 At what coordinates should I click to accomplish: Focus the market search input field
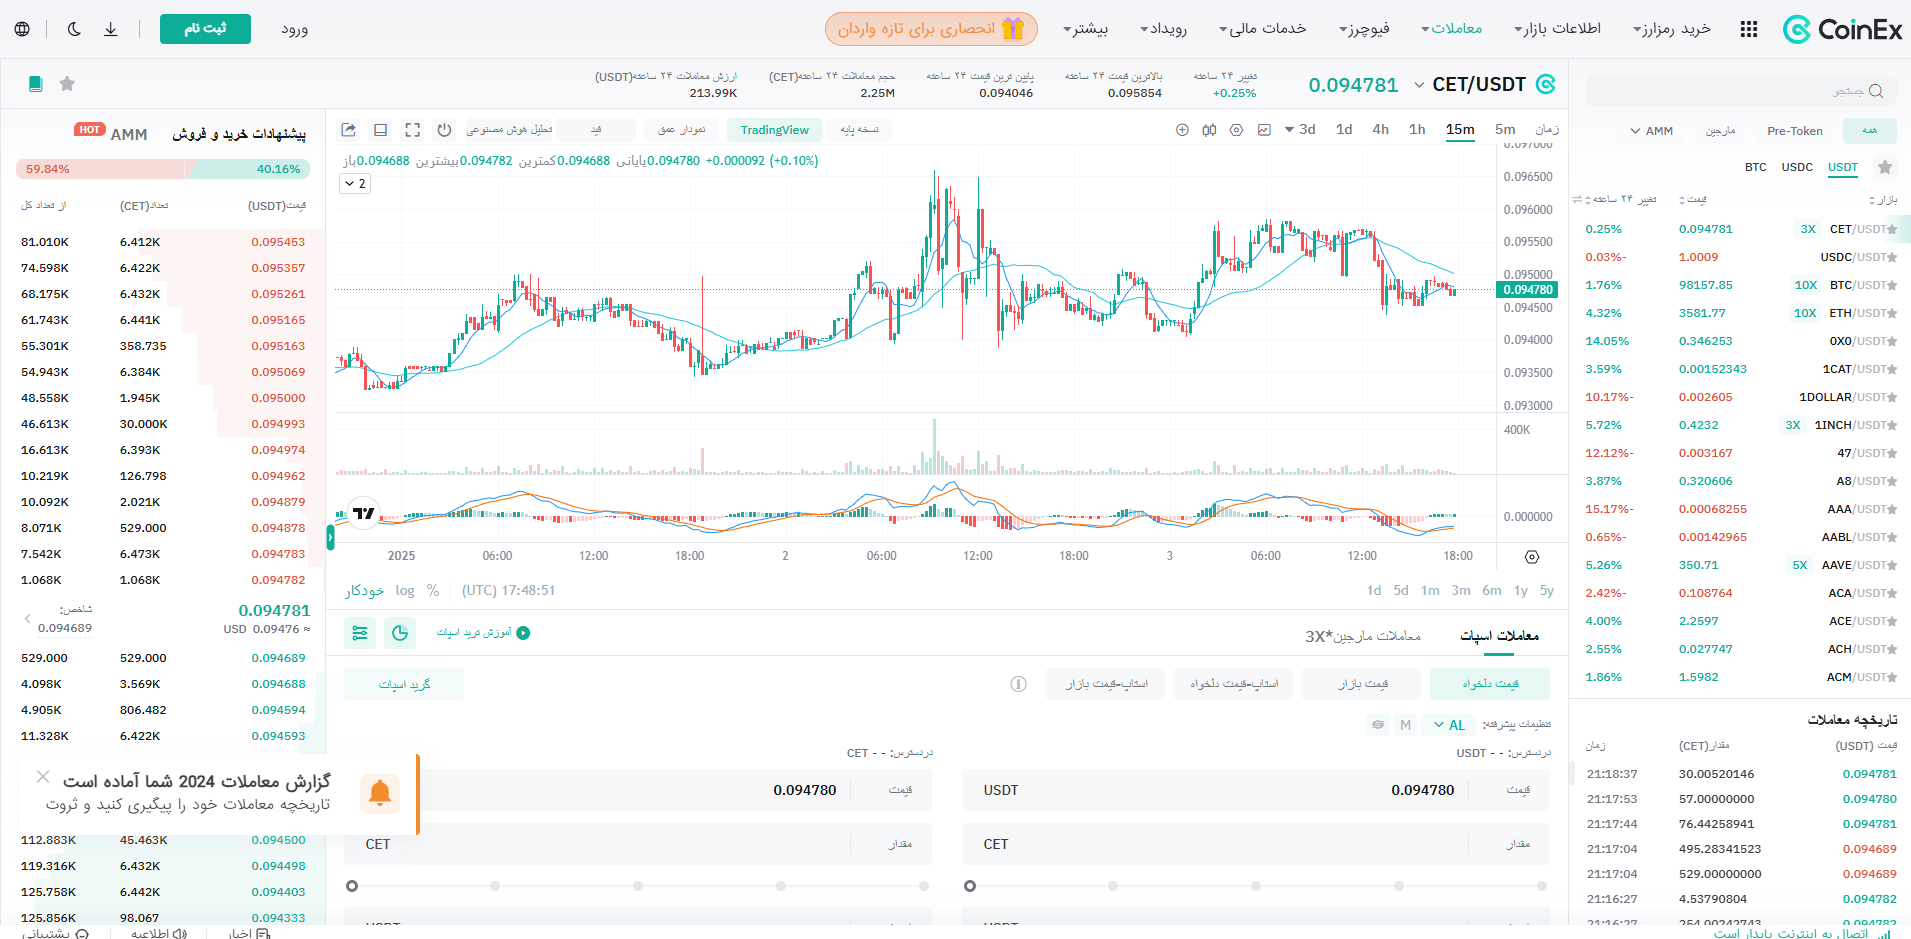pyautogui.click(x=1740, y=91)
